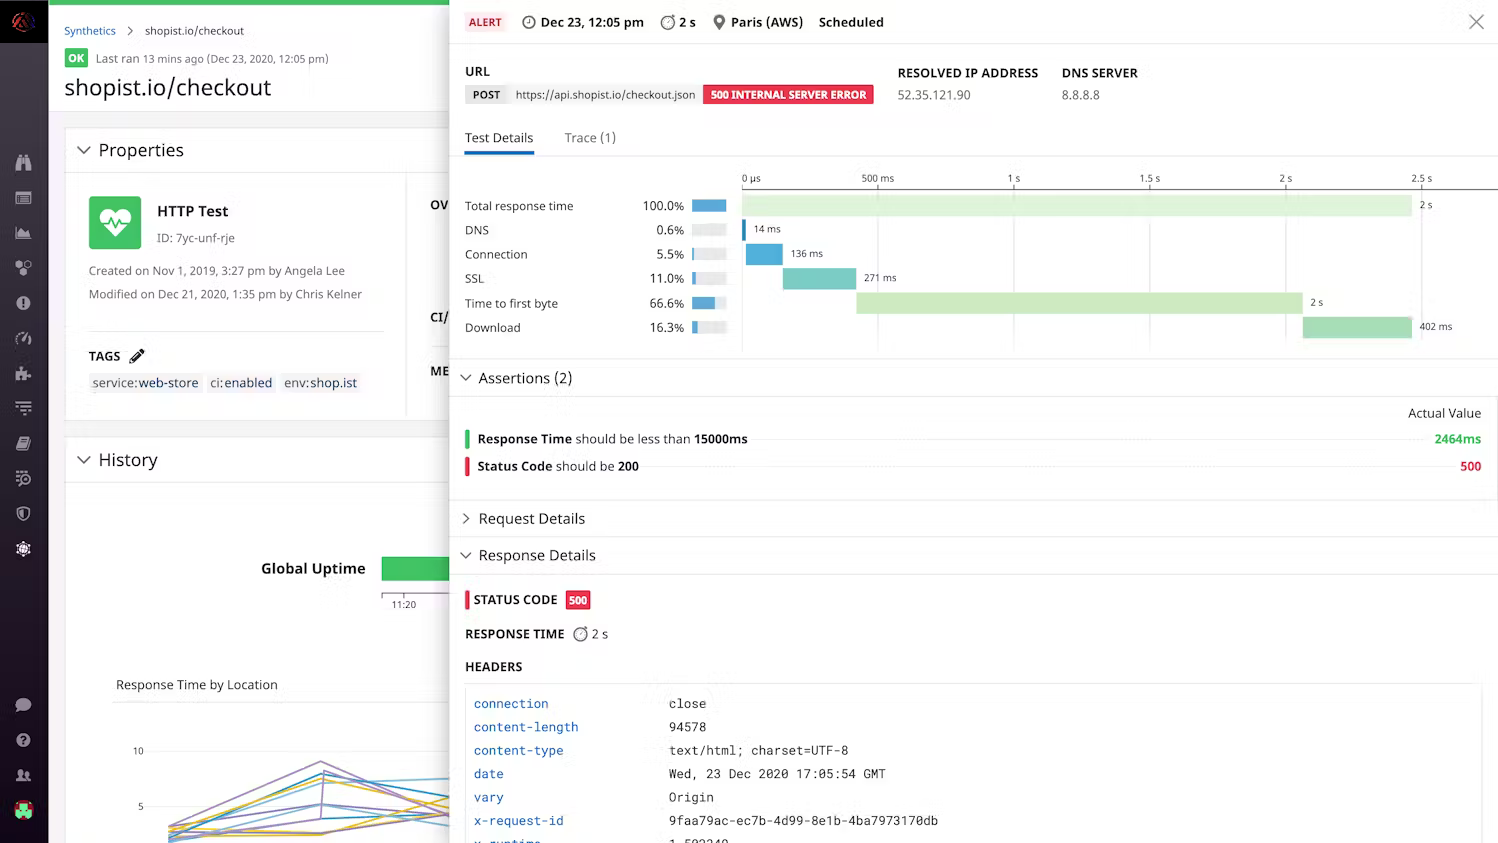Open the Integrations puzzle piece icon
1498x843 pixels.
[x=23, y=373]
